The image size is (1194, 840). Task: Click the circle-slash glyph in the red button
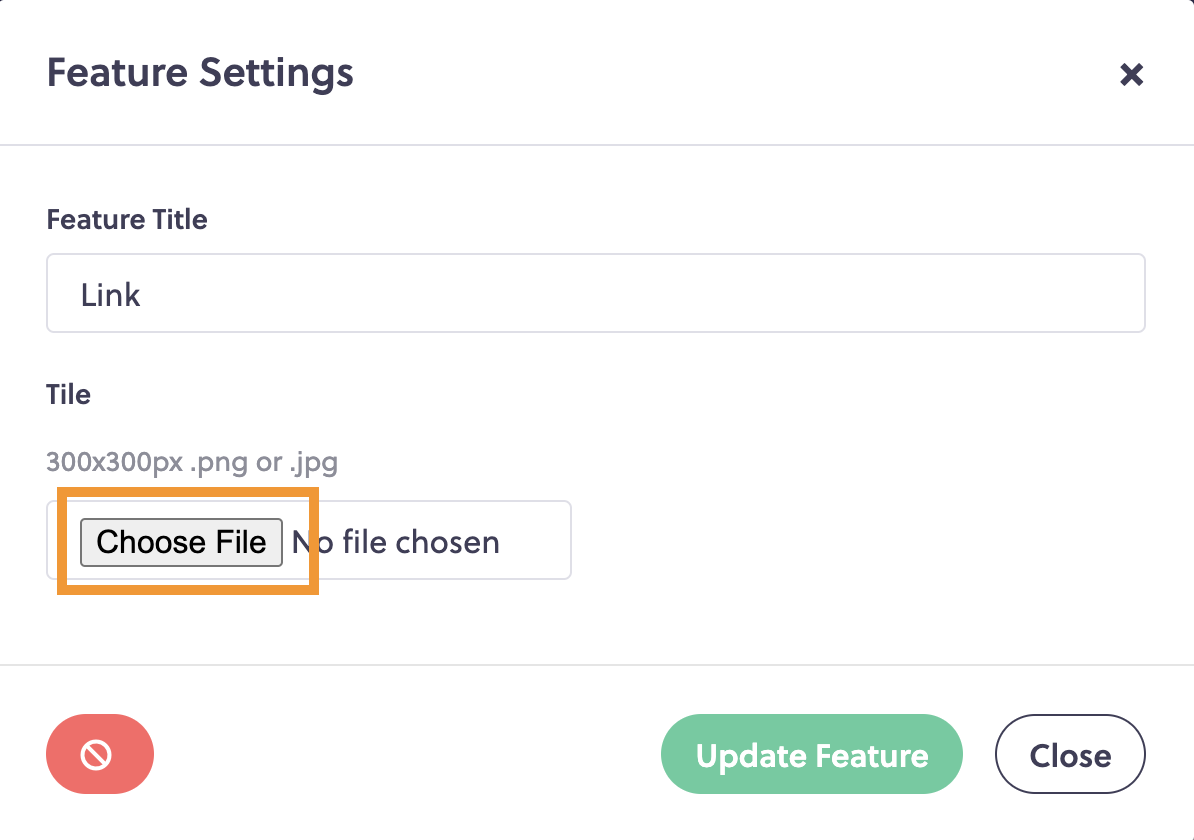point(97,755)
